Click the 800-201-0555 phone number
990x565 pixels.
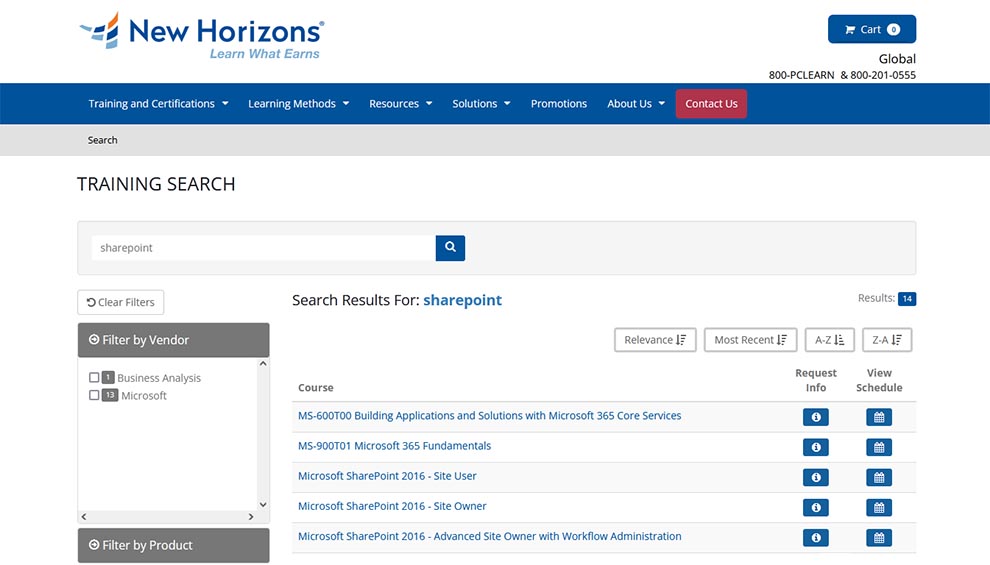pos(883,75)
